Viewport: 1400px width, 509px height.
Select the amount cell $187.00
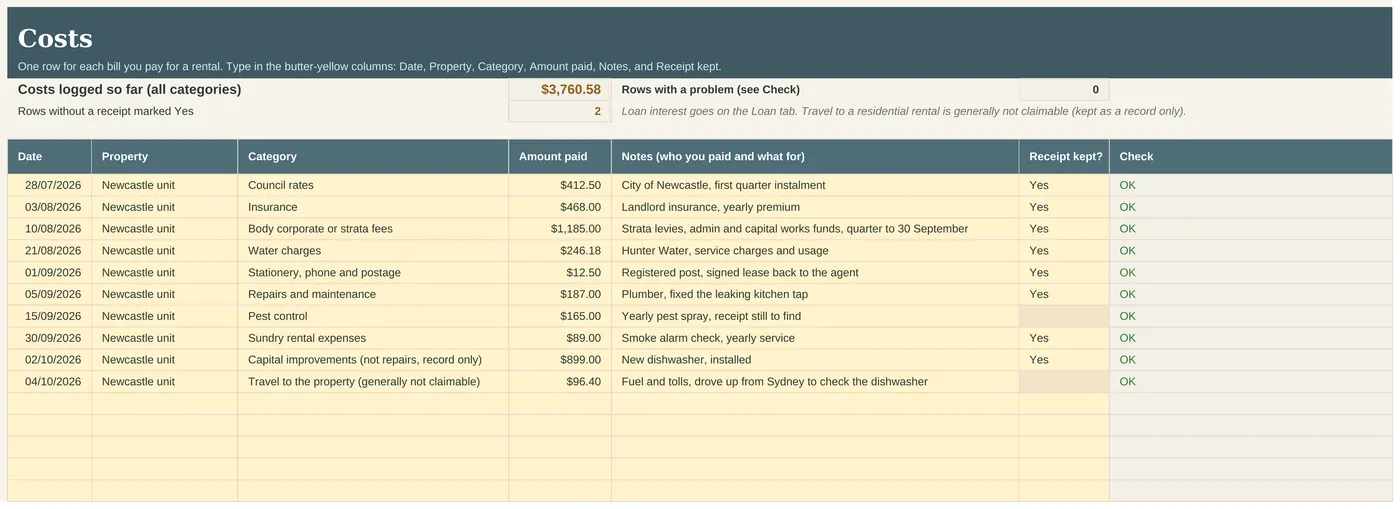[x=560, y=295]
